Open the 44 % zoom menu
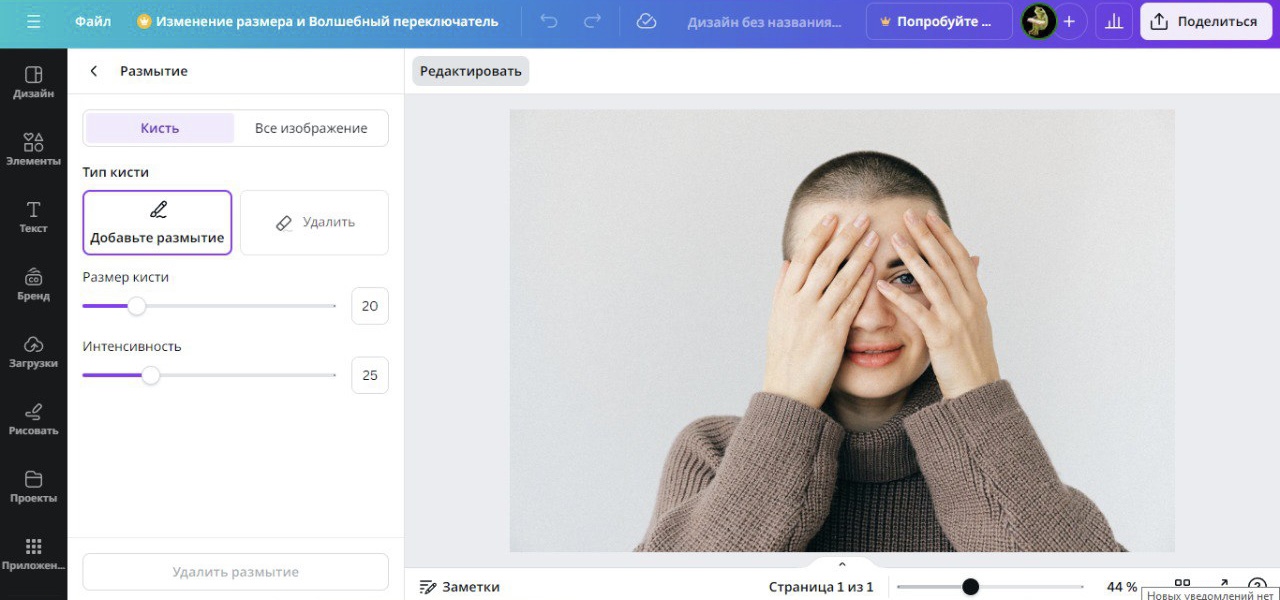 pyautogui.click(x=1122, y=587)
